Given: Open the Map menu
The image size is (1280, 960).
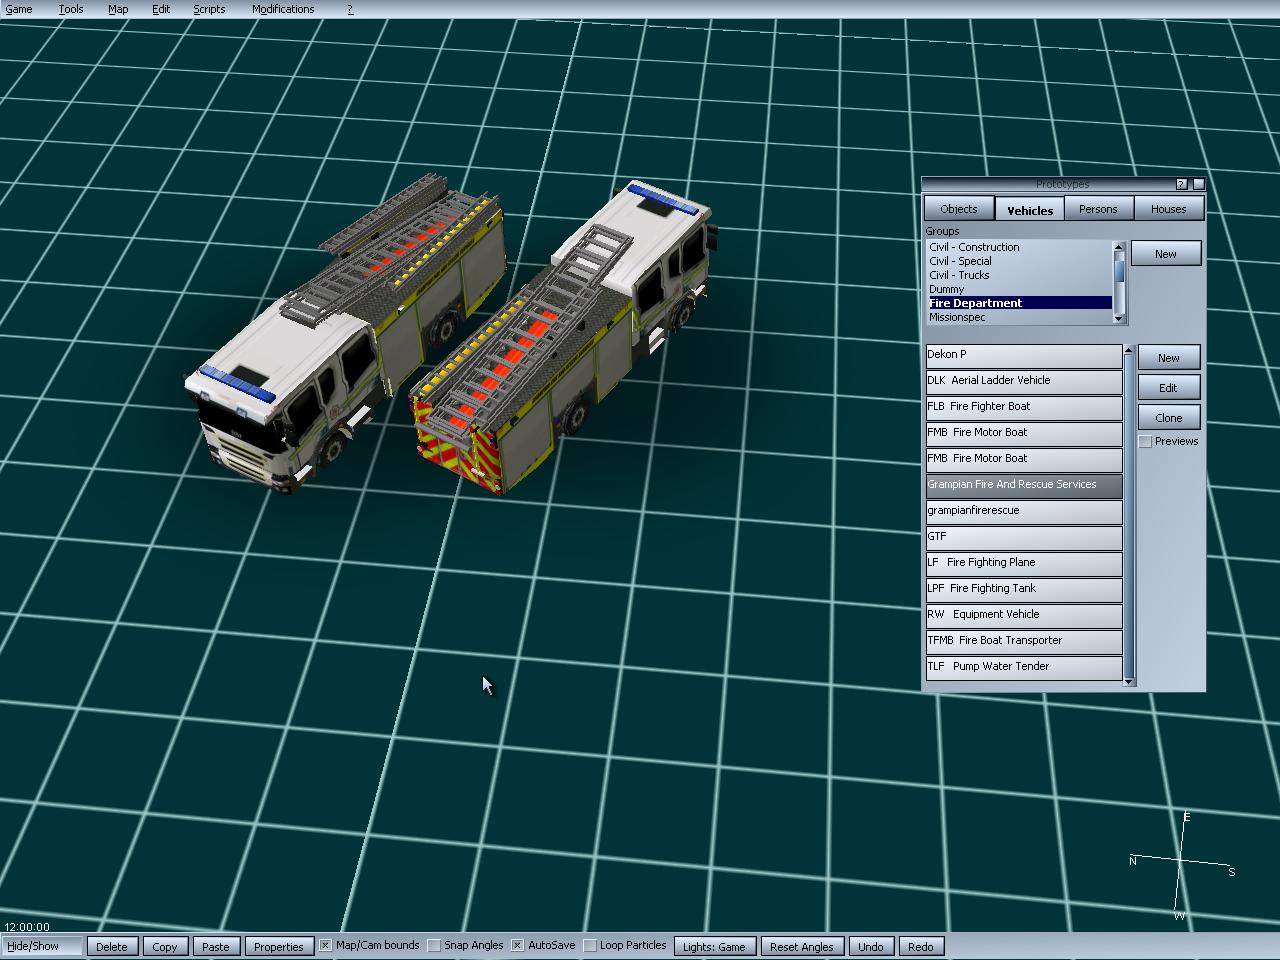Looking at the screenshot, I should pyautogui.click(x=118, y=9).
